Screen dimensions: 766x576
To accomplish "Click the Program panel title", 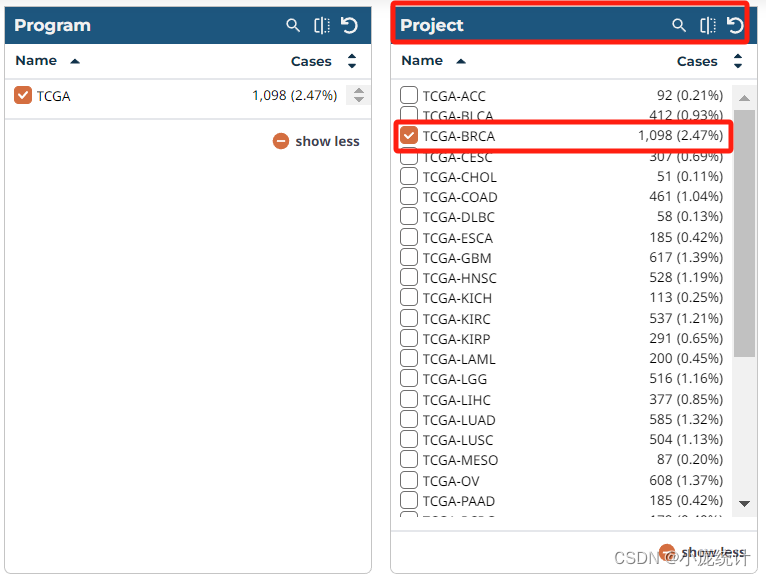I will pos(52,25).
